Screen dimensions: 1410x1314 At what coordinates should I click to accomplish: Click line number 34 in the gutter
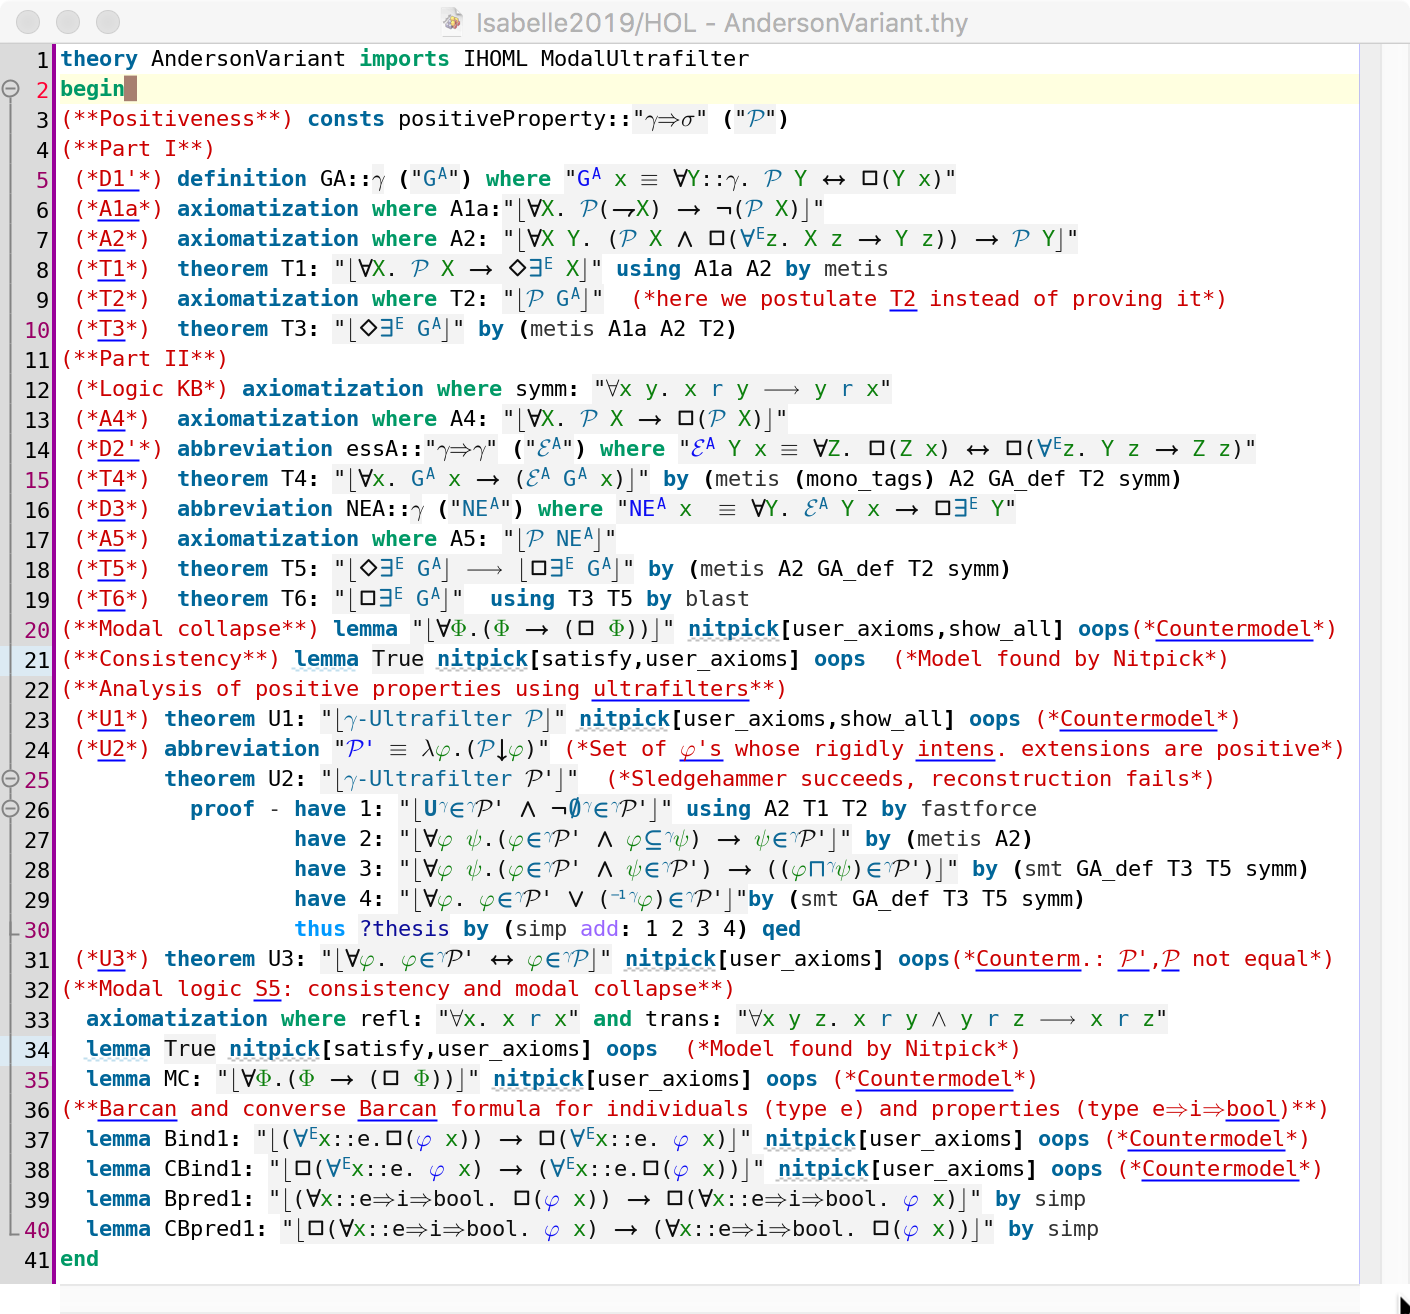[37, 1050]
